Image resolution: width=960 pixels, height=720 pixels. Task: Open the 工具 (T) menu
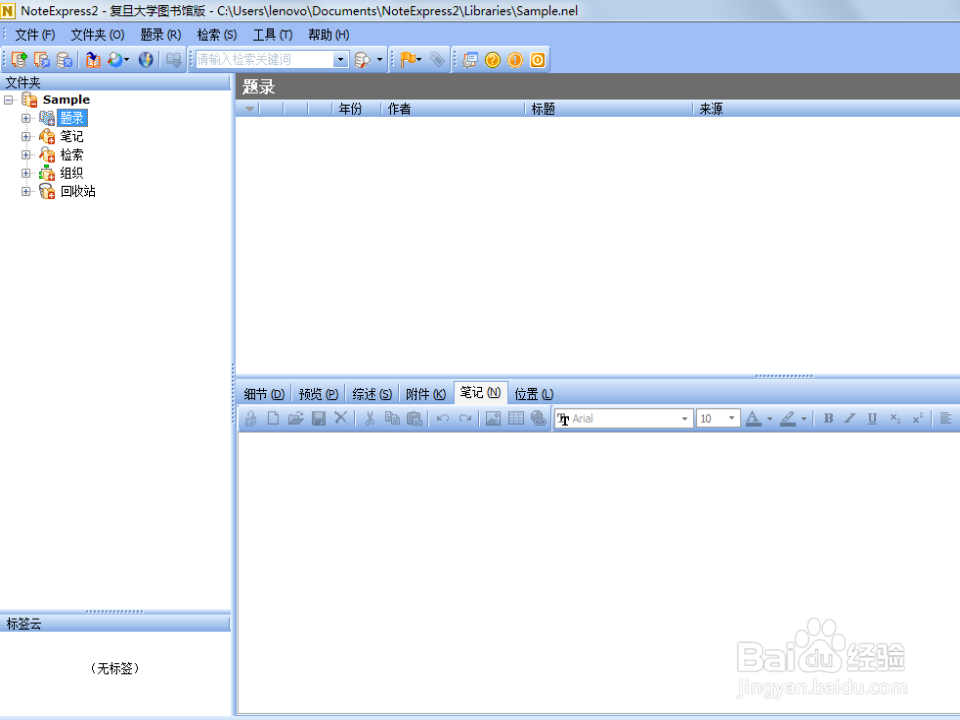(x=272, y=35)
